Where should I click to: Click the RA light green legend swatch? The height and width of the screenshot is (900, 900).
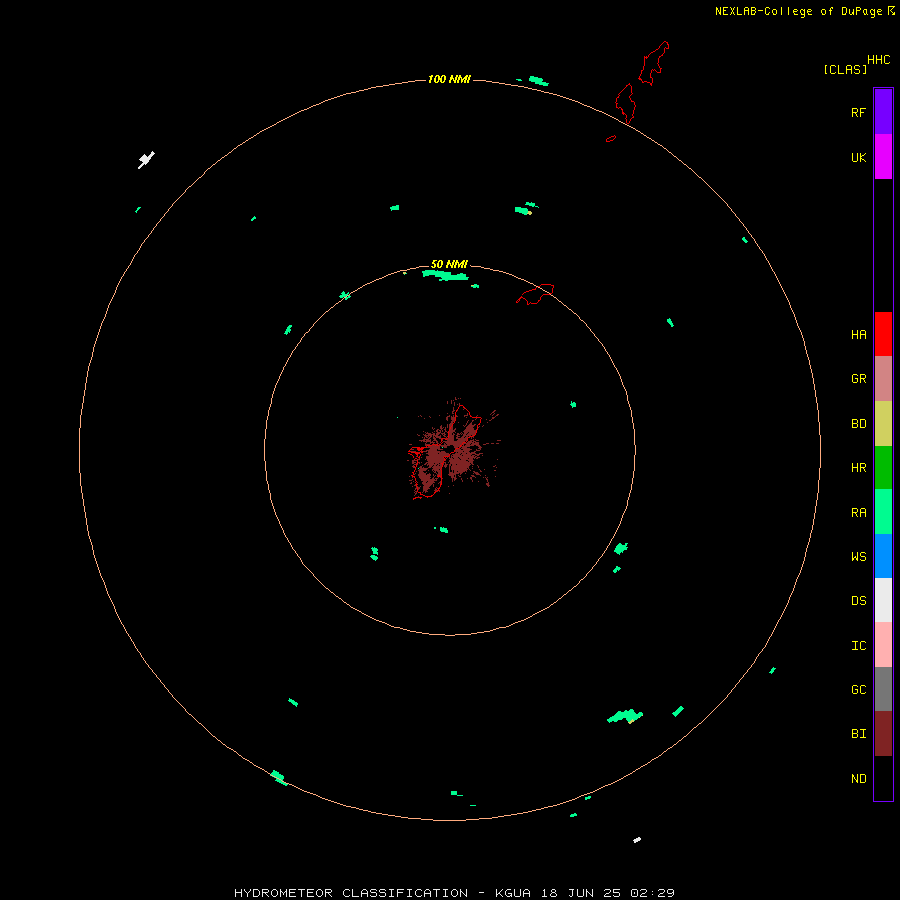[x=883, y=512]
